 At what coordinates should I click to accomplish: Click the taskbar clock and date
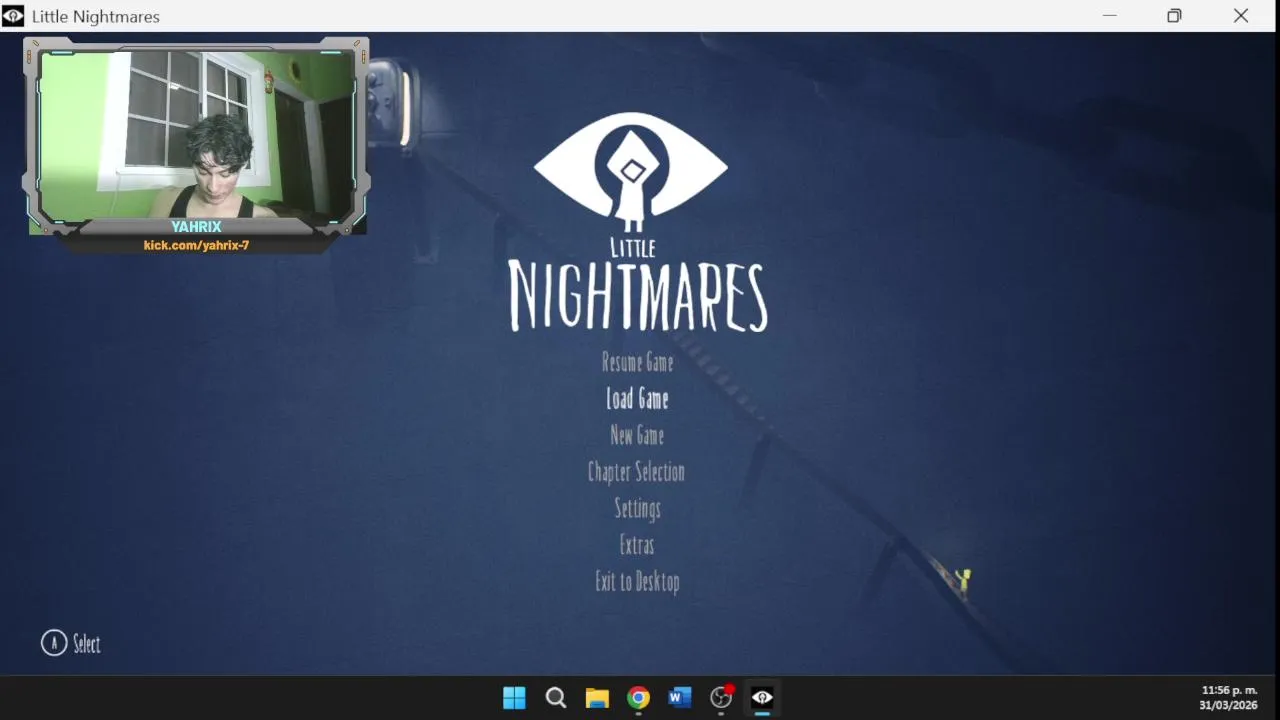[1229, 698]
